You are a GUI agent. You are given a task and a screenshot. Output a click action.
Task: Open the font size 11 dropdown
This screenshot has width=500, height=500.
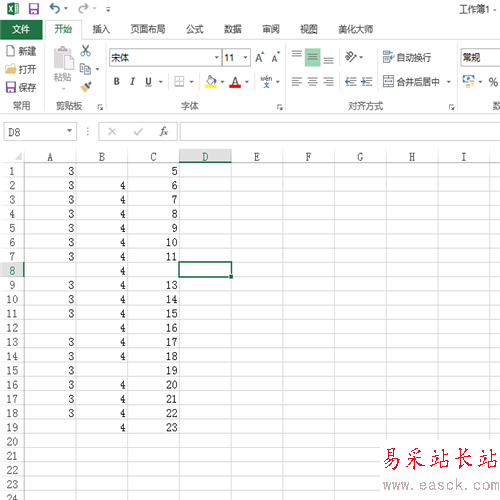[x=245, y=58]
